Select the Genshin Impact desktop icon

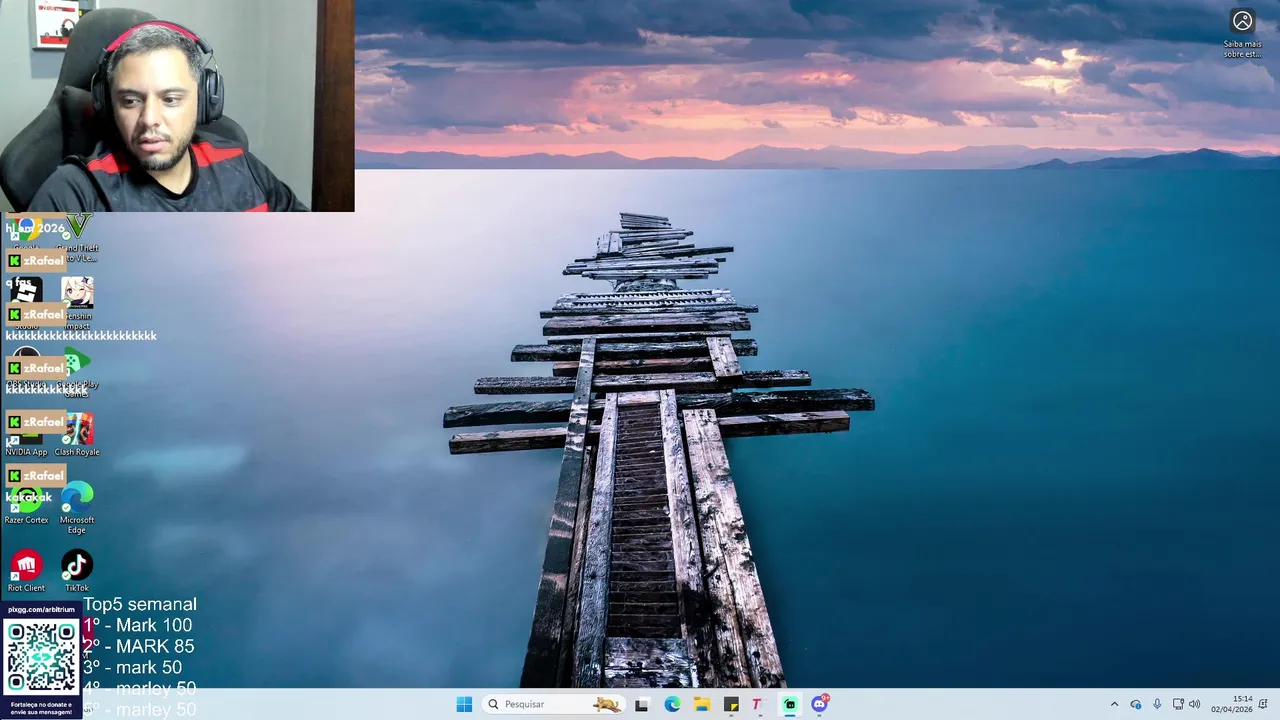[77, 304]
